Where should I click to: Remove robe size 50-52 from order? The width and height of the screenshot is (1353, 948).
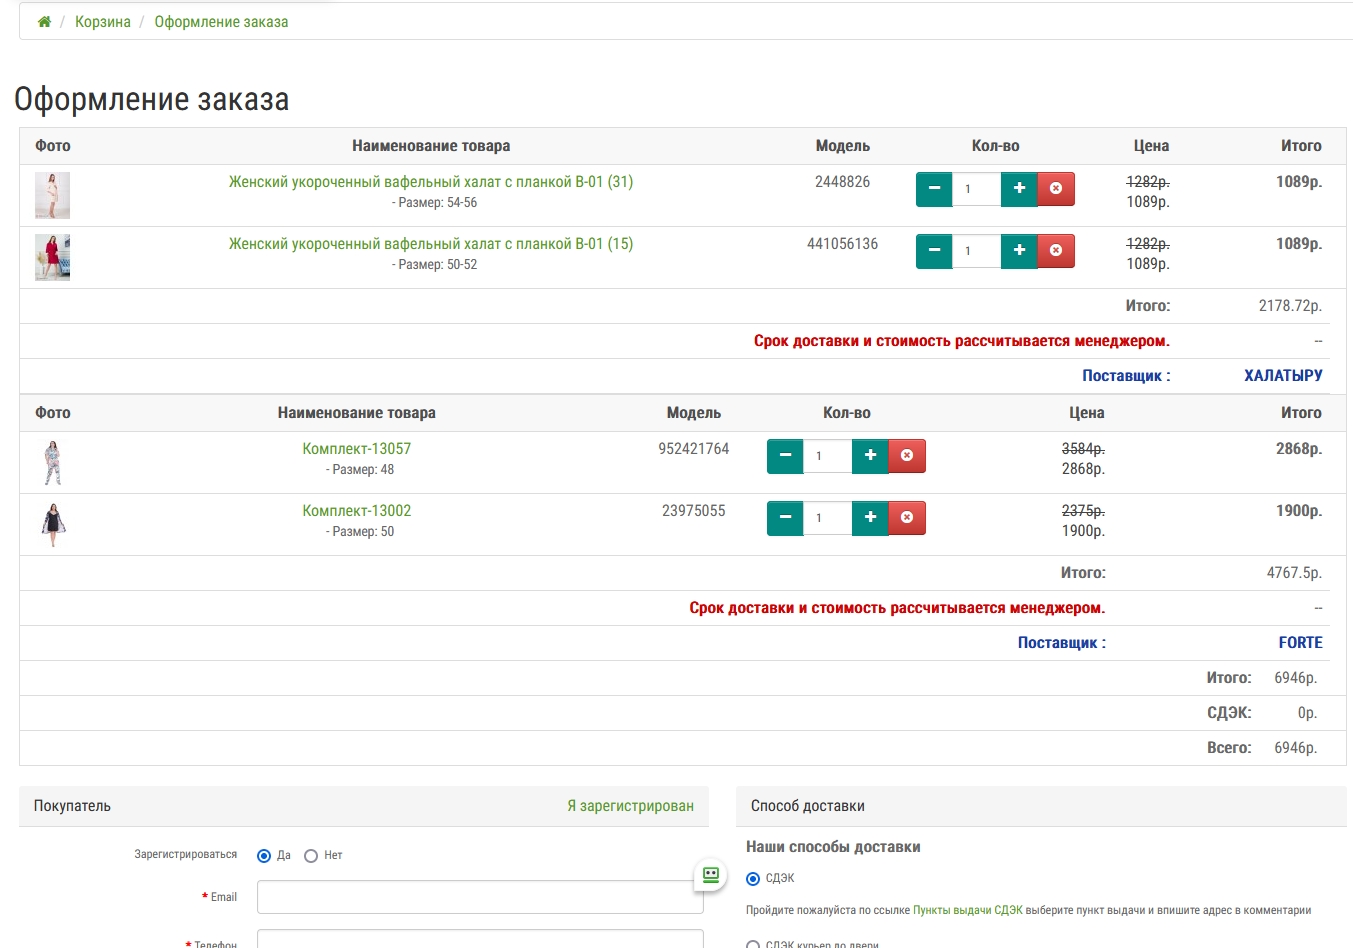1056,251
